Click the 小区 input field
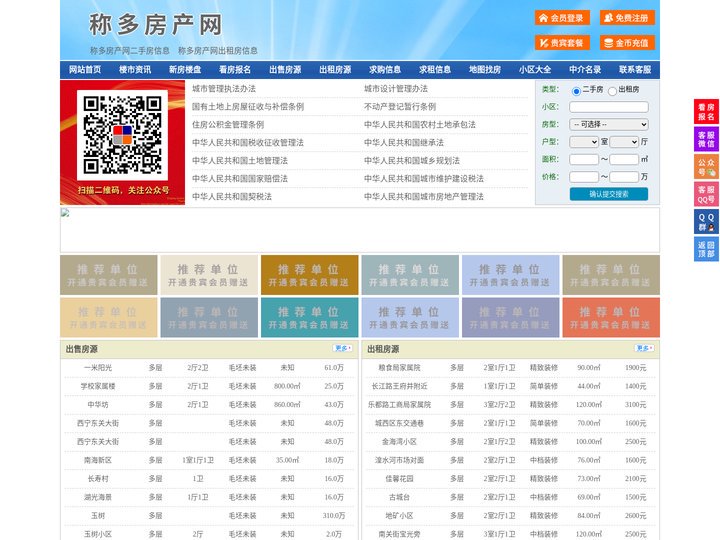The width and height of the screenshot is (720, 540). 609,107
